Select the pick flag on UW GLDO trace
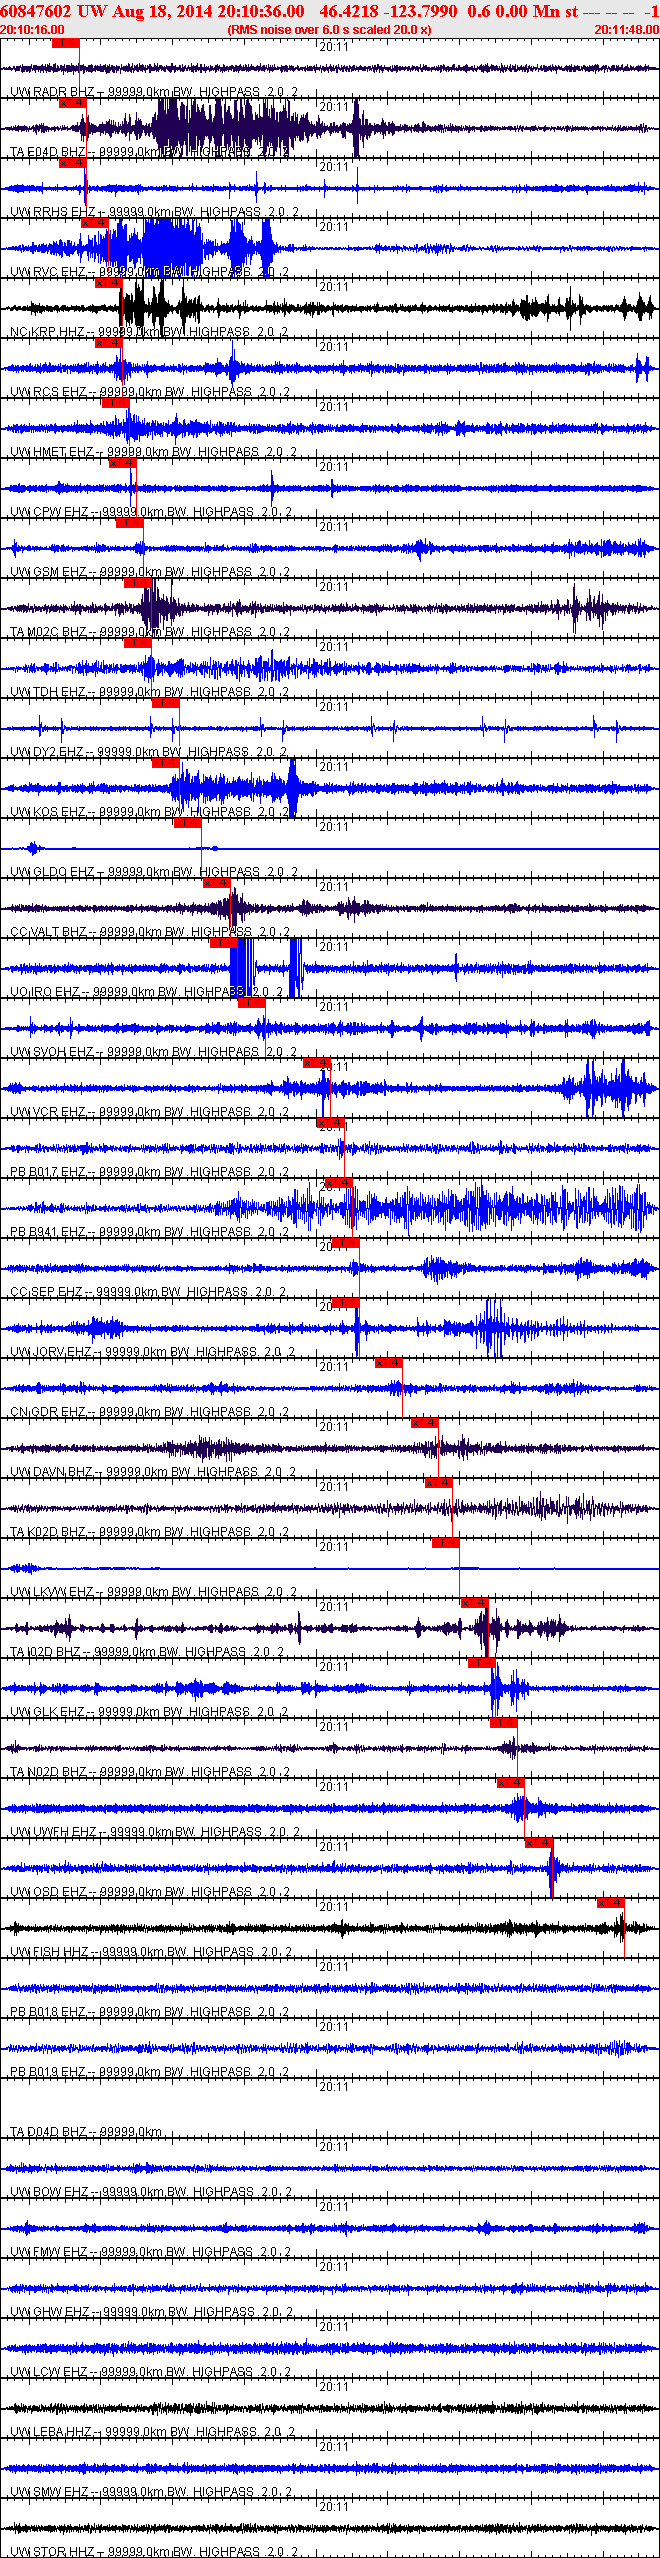Image resolution: width=660 pixels, height=2558 pixels. click(x=187, y=823)
